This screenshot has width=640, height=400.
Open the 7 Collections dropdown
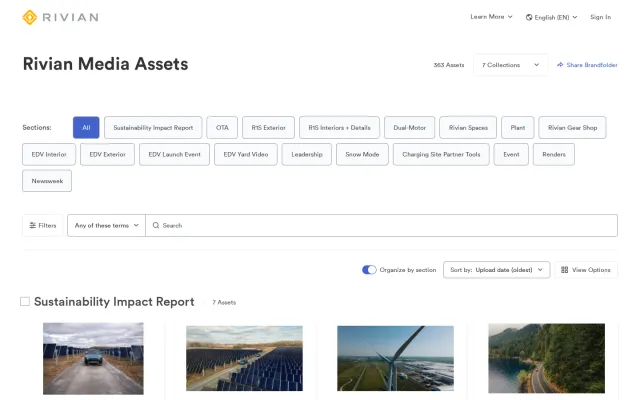pos(511,65)
